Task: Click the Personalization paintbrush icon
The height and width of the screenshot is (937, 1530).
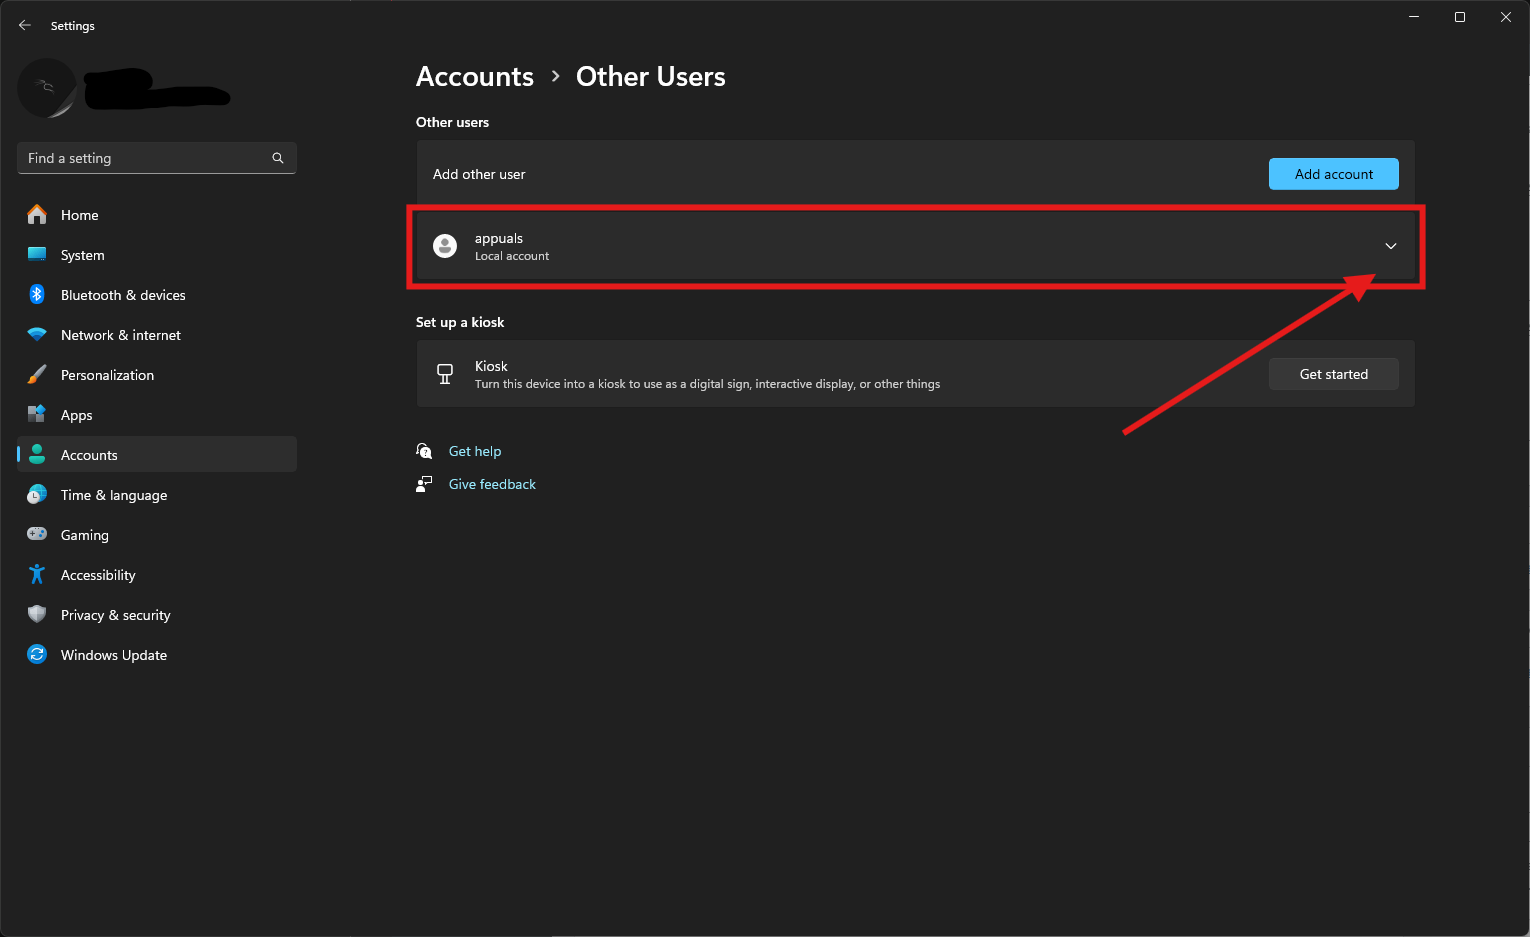Action: coord(37,375)
